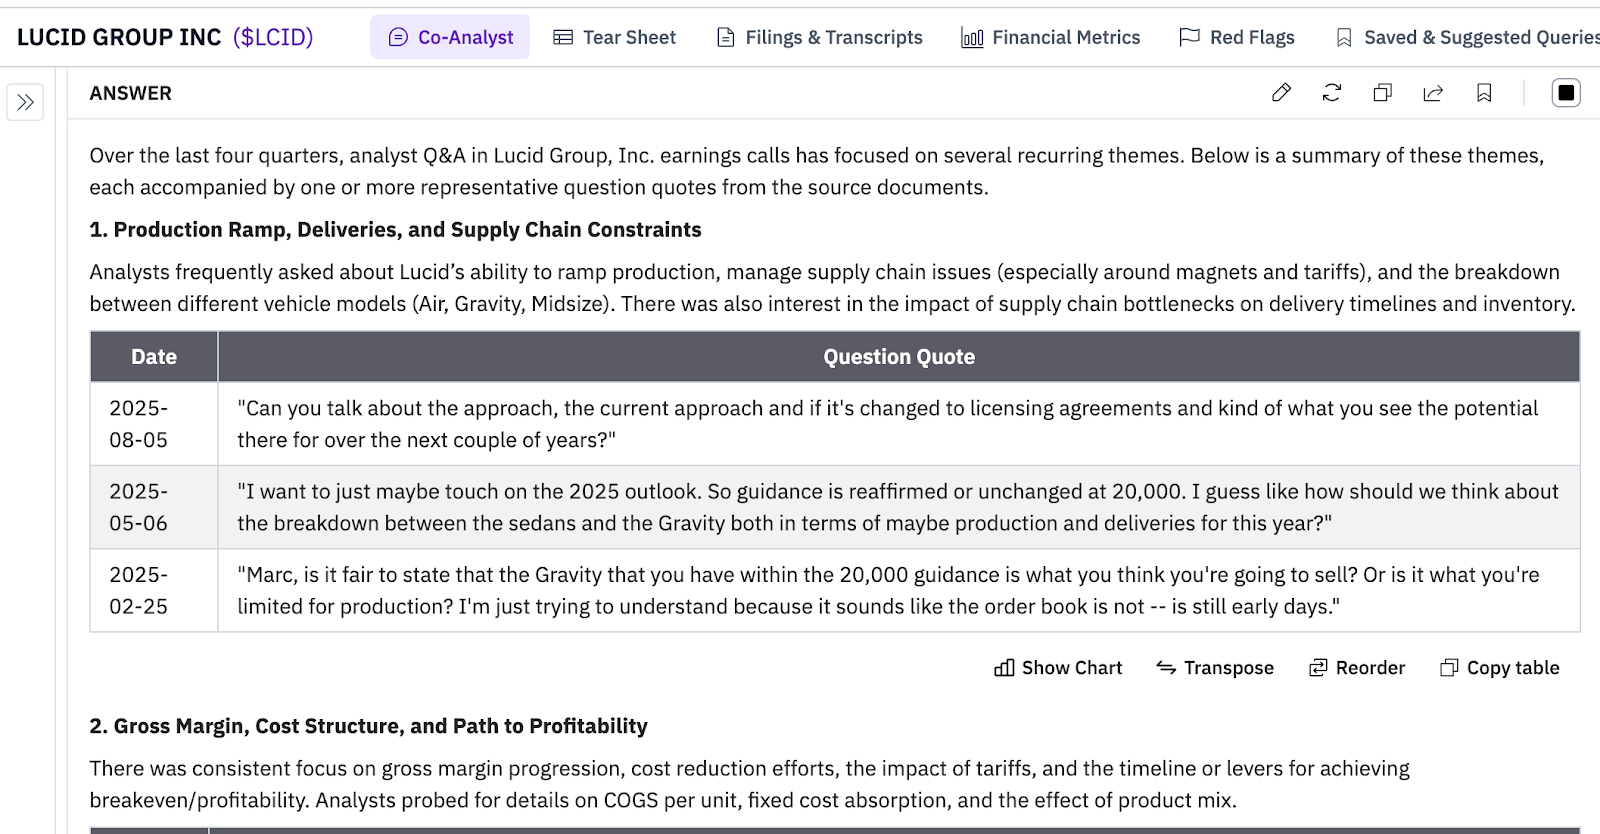Click the Co-Analyst chat bubble icon
This screenshot has width=1600, height=834.
pyautogui.click(x=398, y=37)
